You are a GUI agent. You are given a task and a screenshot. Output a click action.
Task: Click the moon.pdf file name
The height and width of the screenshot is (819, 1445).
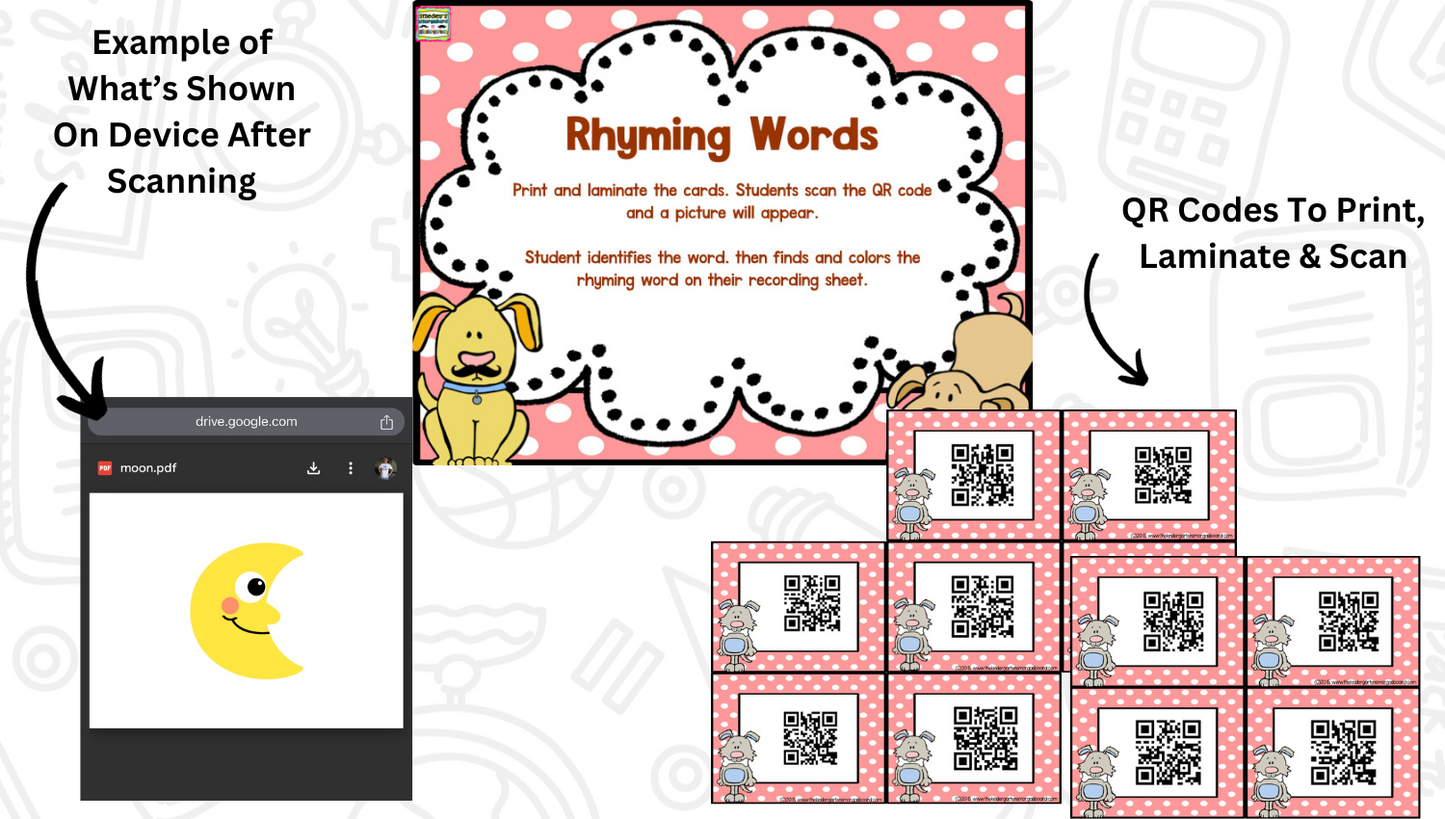pyautogui.click(x=148, y=468)
